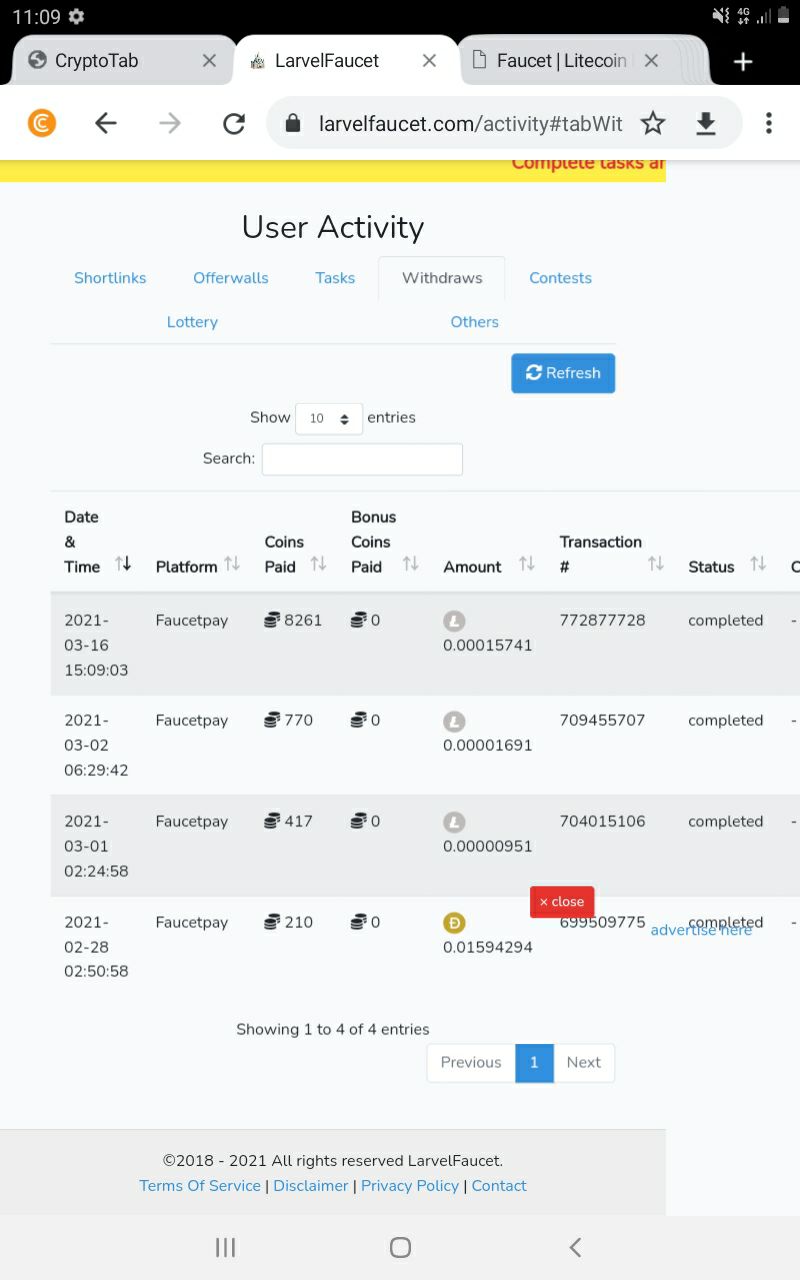Viewport: 800px width, 1280px height.
Task: Tap the download icon in address bar
Action: (x=706, y=123)
